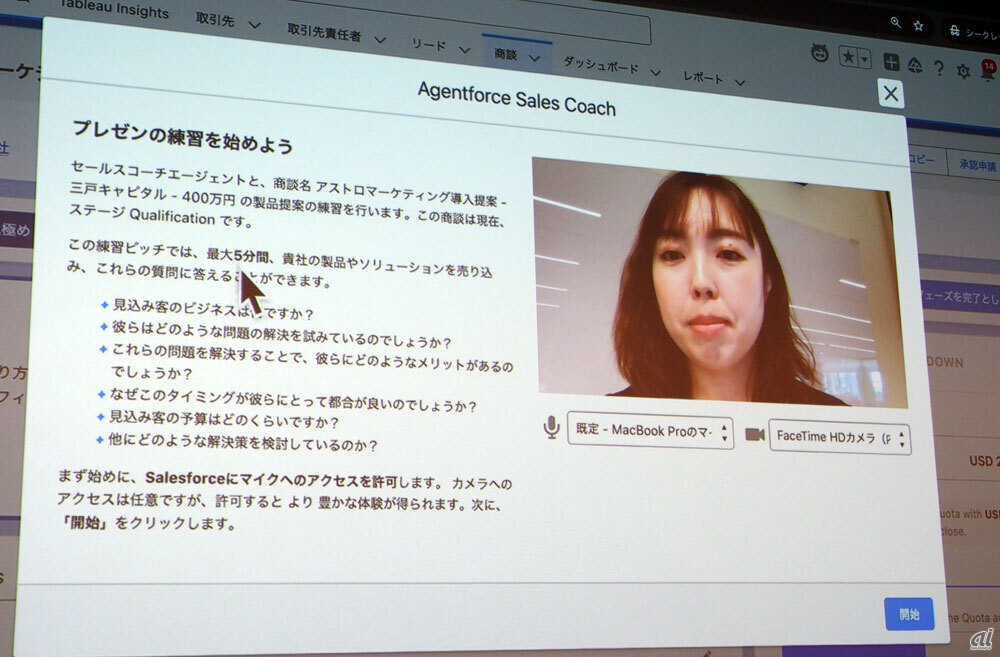Open the favorites list dropdown arrow
This screenshot has width=1000, height=657.
click(865, 59)
